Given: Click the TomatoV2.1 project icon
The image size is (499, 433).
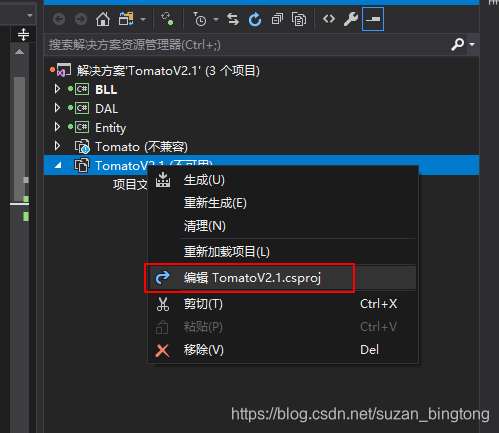Looking at the screenshot, I should point(82,165).
